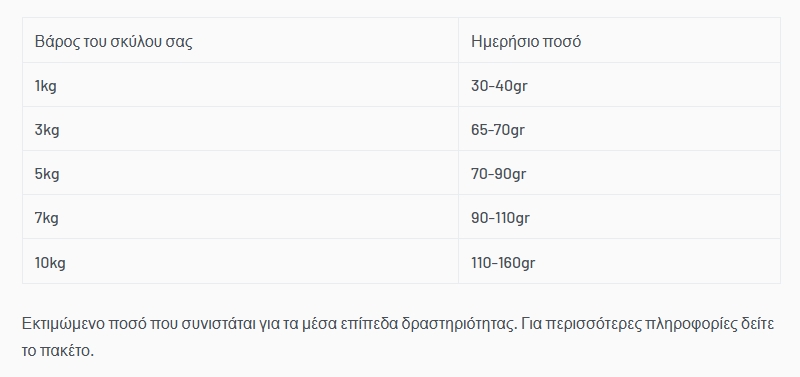The width and height of the screenshot is (800, 377).
Task: Click the word 'συνιστάται' in the footnote
Action: point(220,324)
